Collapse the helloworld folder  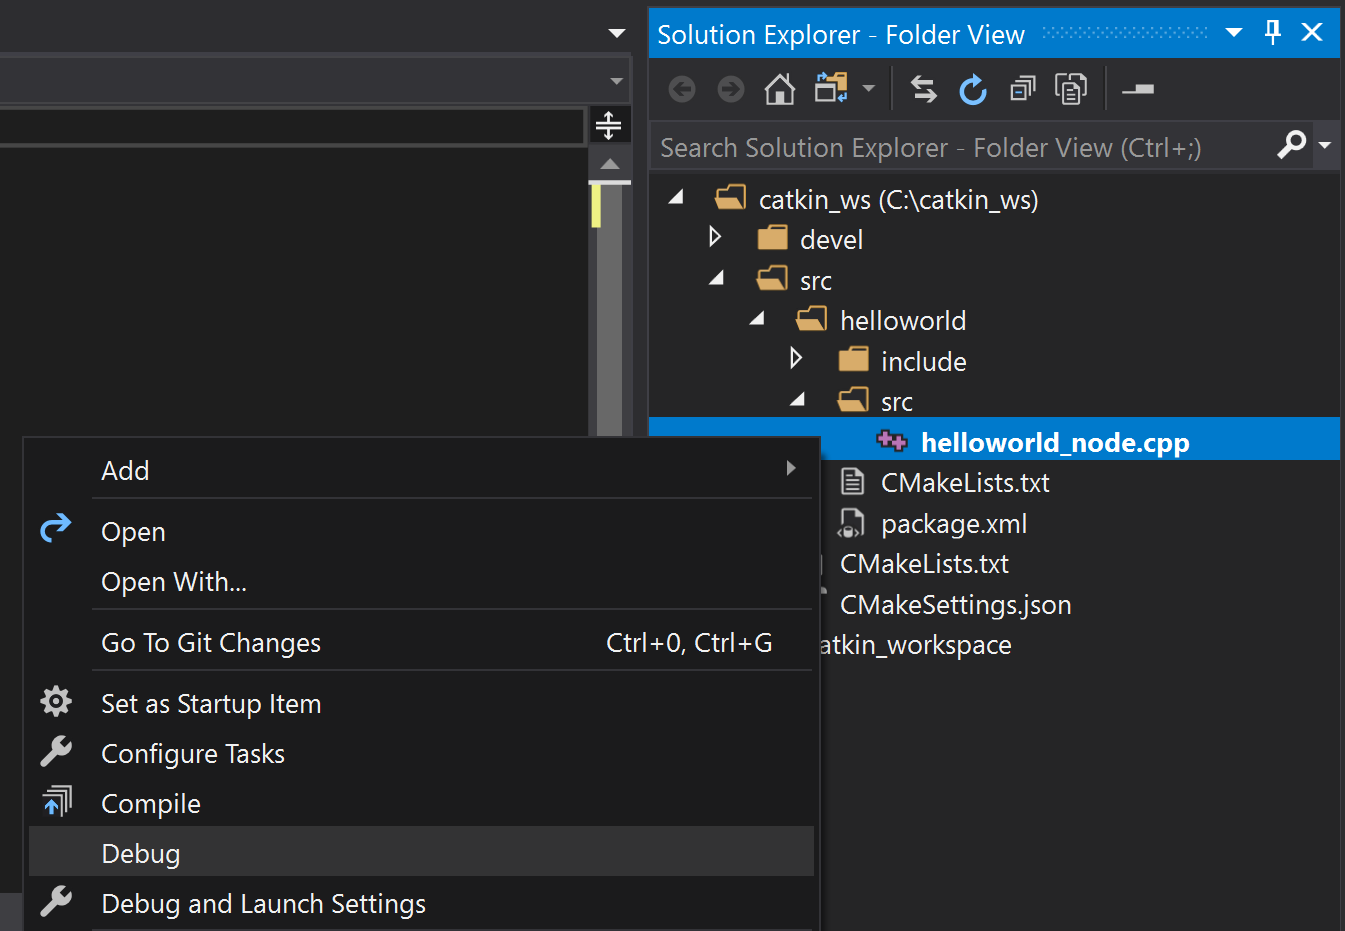(758, 319)
